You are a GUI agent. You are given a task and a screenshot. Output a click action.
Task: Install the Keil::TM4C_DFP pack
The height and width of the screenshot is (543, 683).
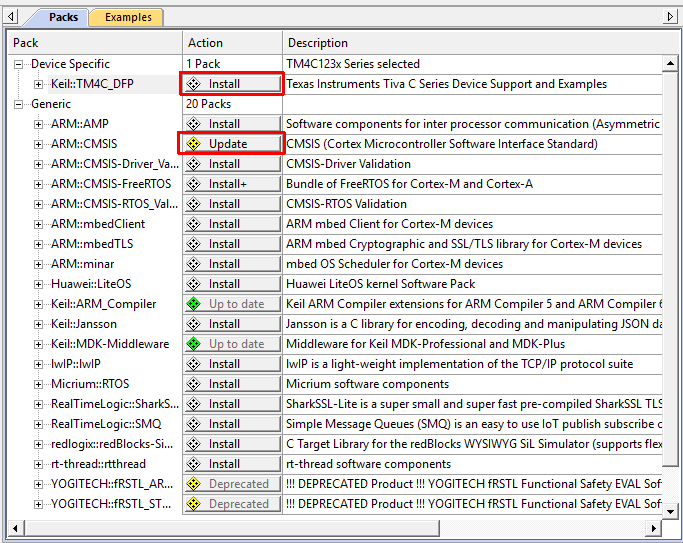click(x=233, y=84)
